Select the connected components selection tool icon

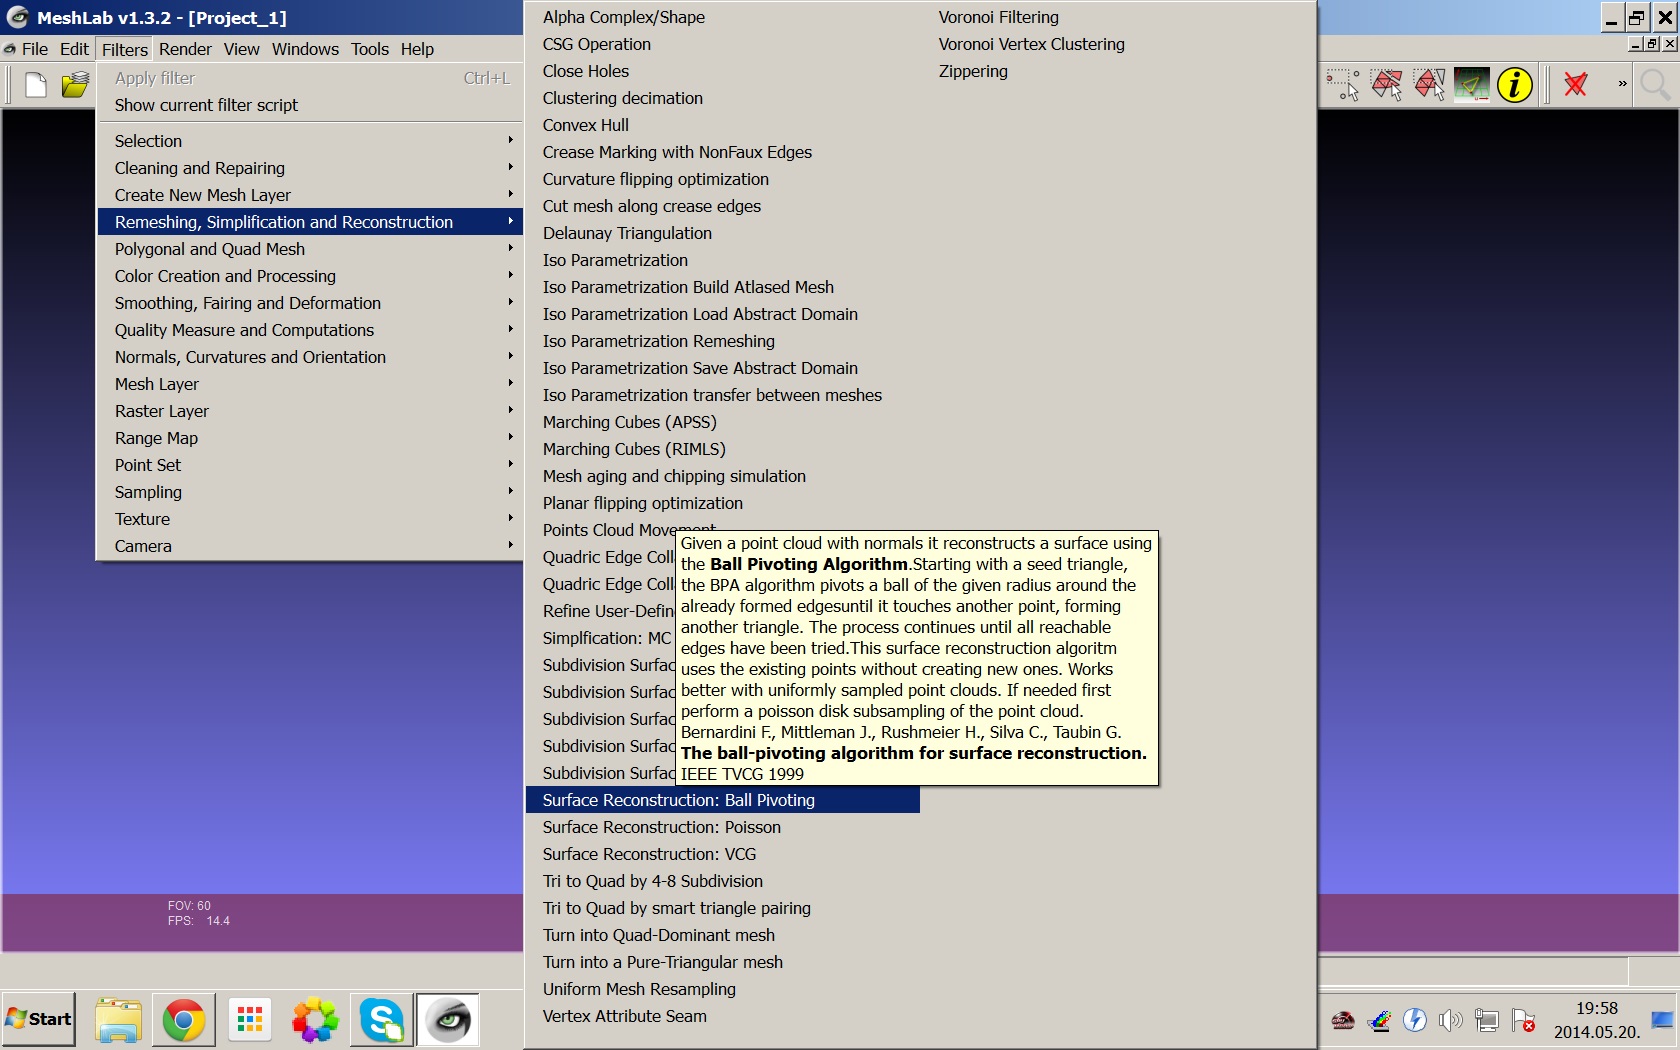(1386, 85)
